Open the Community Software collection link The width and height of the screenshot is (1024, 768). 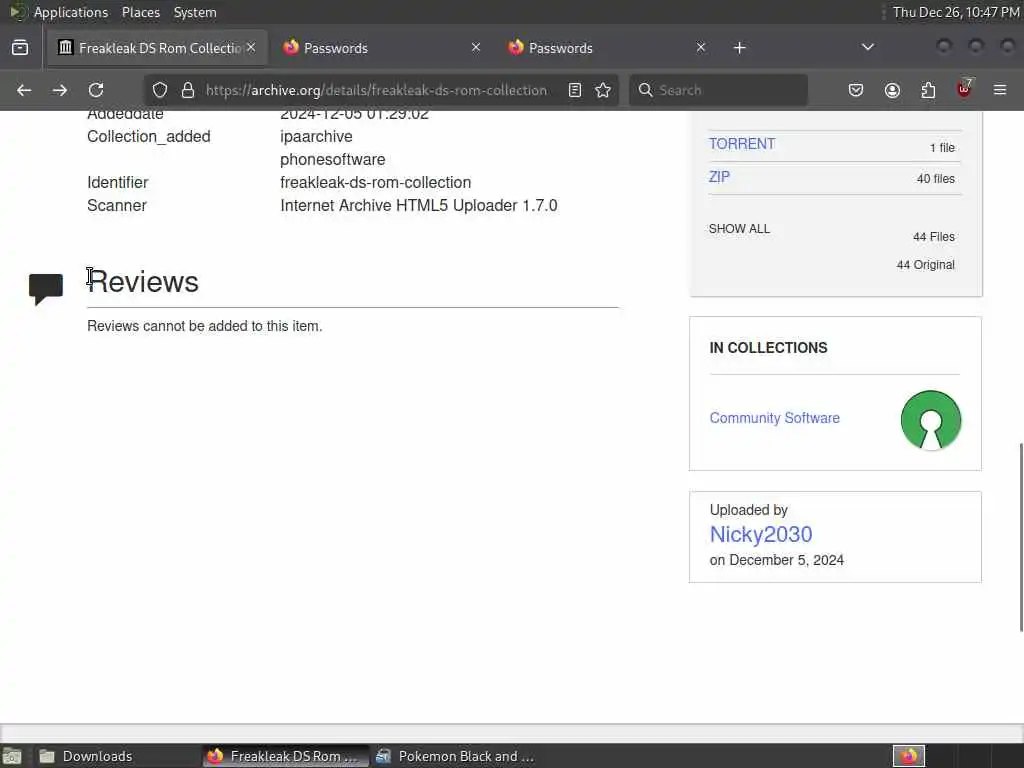(x=775, y=418)
